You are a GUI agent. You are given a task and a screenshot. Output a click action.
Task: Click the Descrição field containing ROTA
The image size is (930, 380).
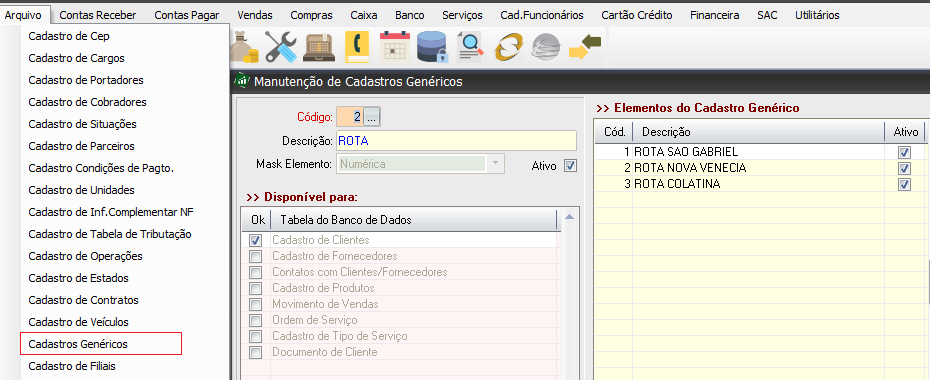pos(456,140)
